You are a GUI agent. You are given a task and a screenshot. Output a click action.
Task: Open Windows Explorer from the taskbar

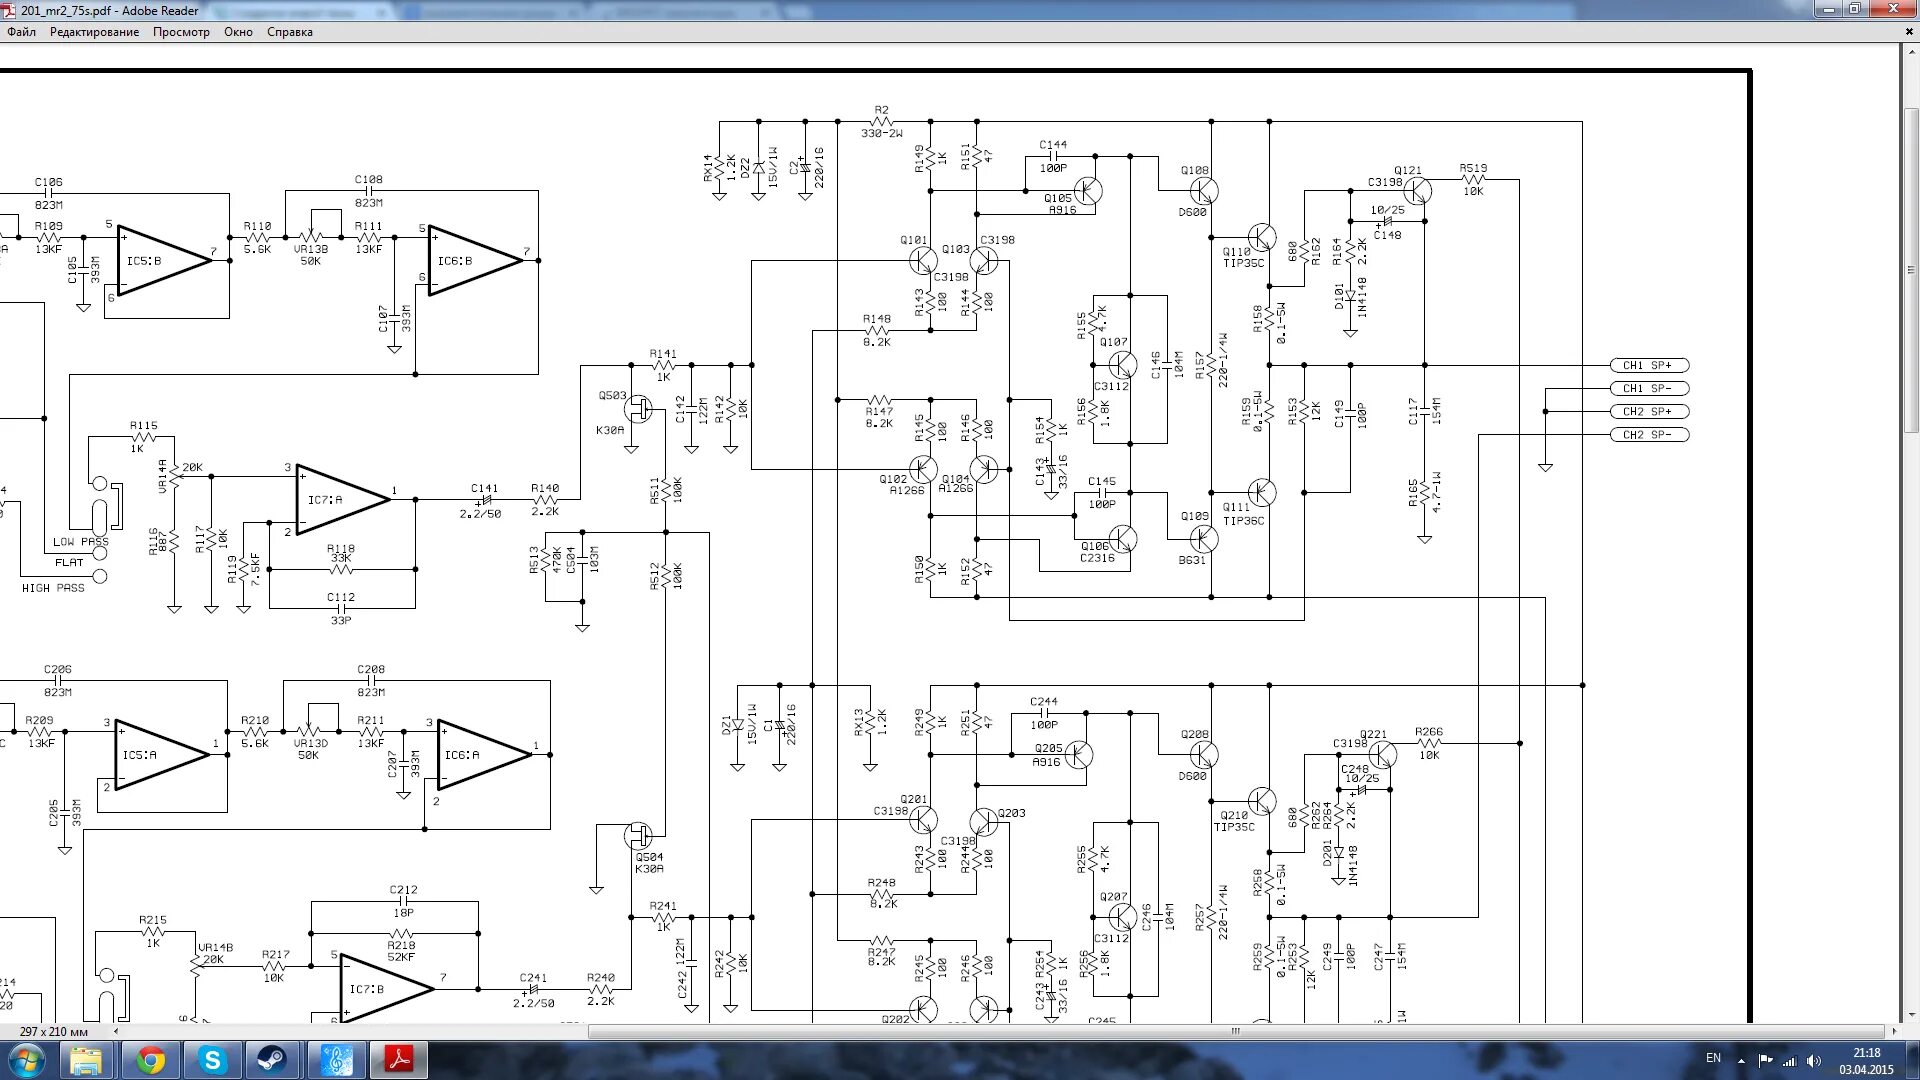click(x=86, y=1060)
